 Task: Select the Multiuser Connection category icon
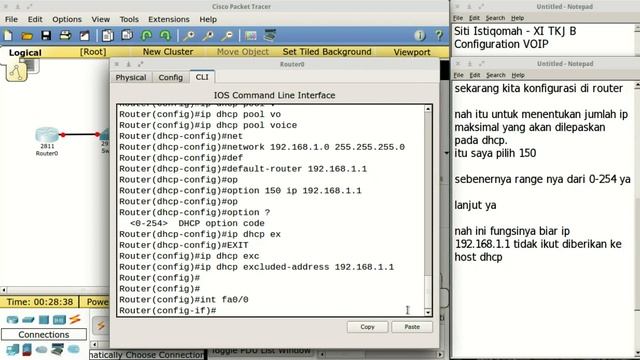73,349
